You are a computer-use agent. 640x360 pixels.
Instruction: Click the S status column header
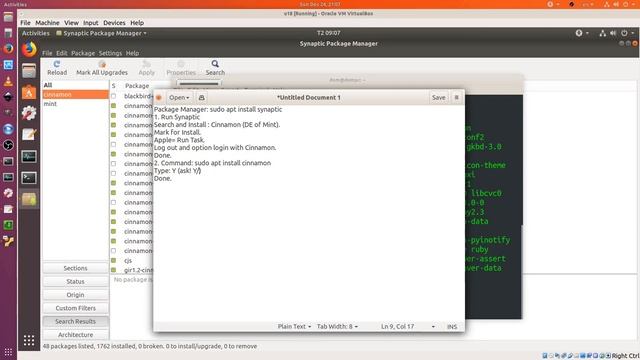(x=113, y=86)
